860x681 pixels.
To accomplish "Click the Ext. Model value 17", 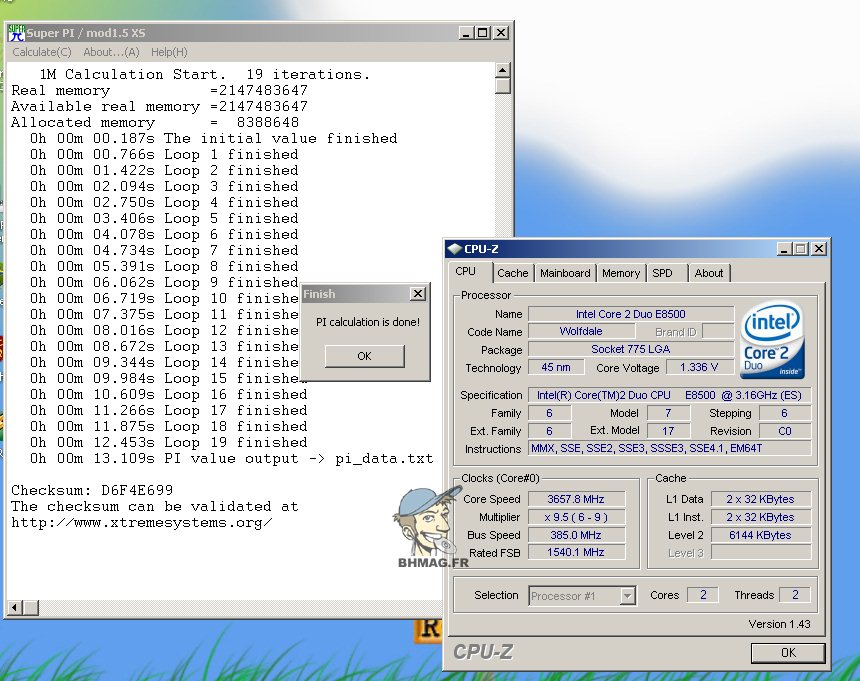I will tap(668, 431).
